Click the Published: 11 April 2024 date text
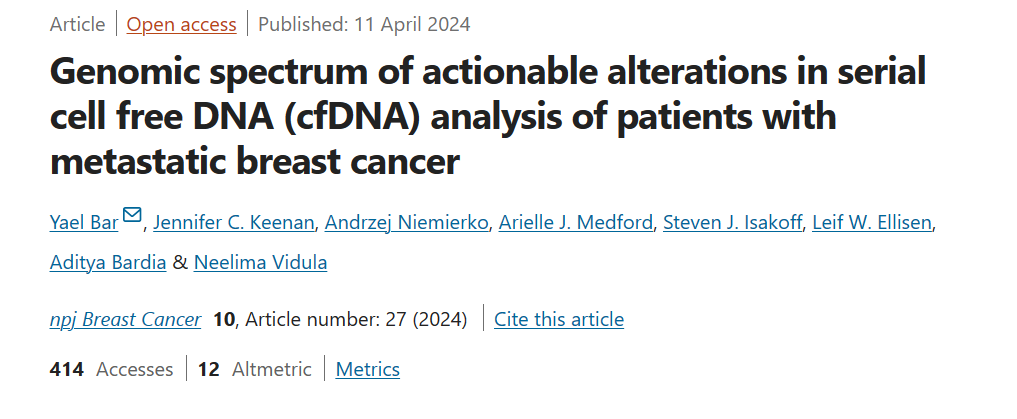Image resolution: width=1017 pixels, height=419 pixels. pos(365,25)
